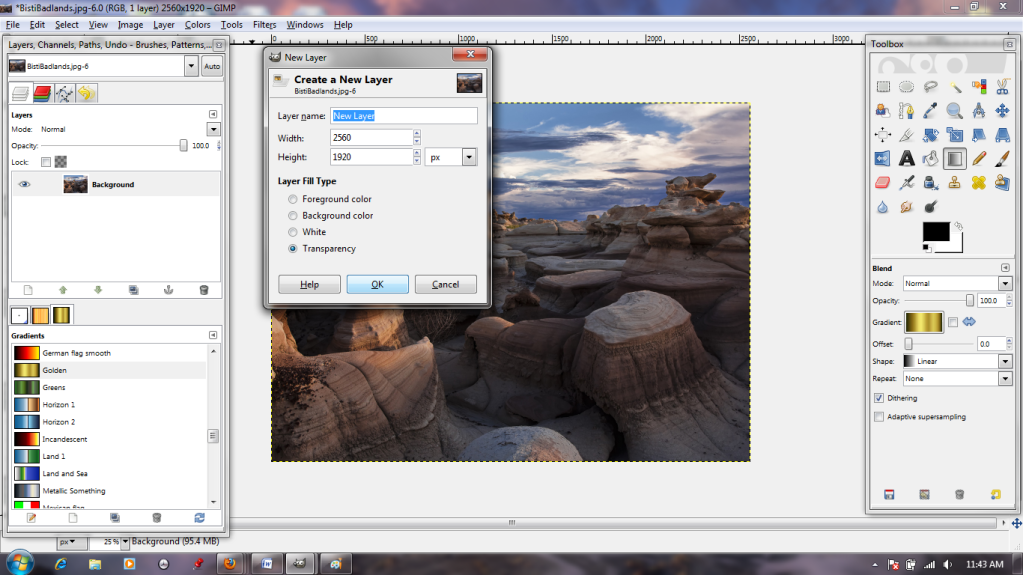Select the Text tool
The height and width of the screenshot is (575, 1023).
pyautogui.click(x=906, y=159)
